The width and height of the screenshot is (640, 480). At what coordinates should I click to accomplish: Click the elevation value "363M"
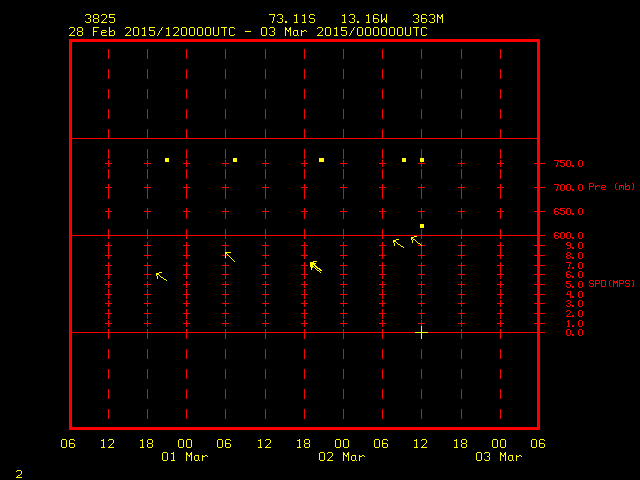pos(428,19)
